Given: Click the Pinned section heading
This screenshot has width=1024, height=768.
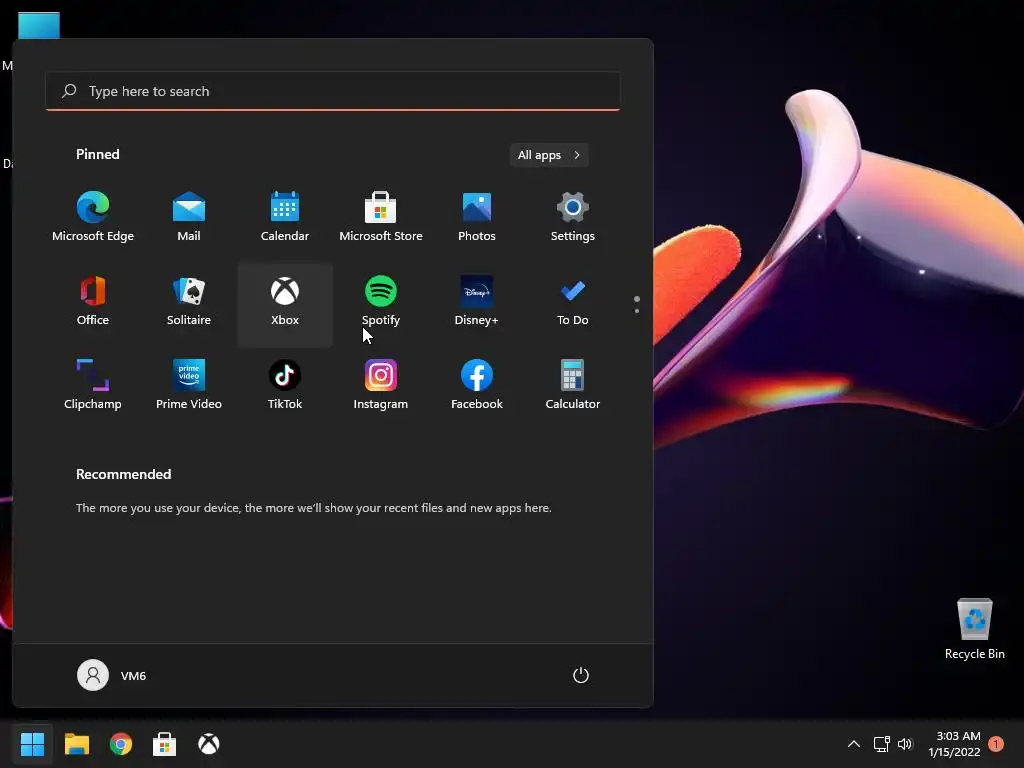Looking at the screenshot, I should click(98, 154).
